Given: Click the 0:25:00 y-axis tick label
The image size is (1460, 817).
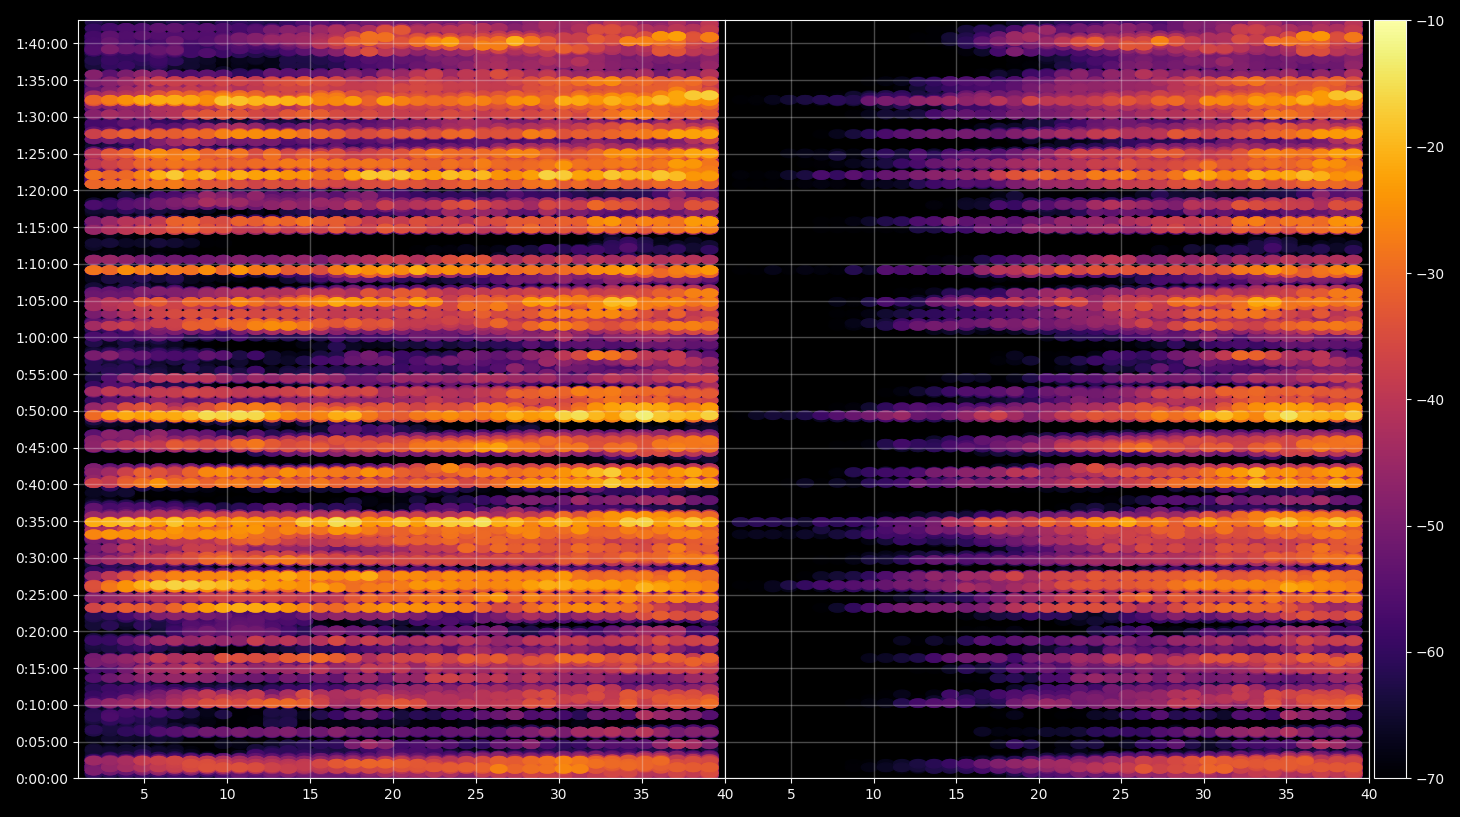Looking at the screenshot, I should [42, 595].
